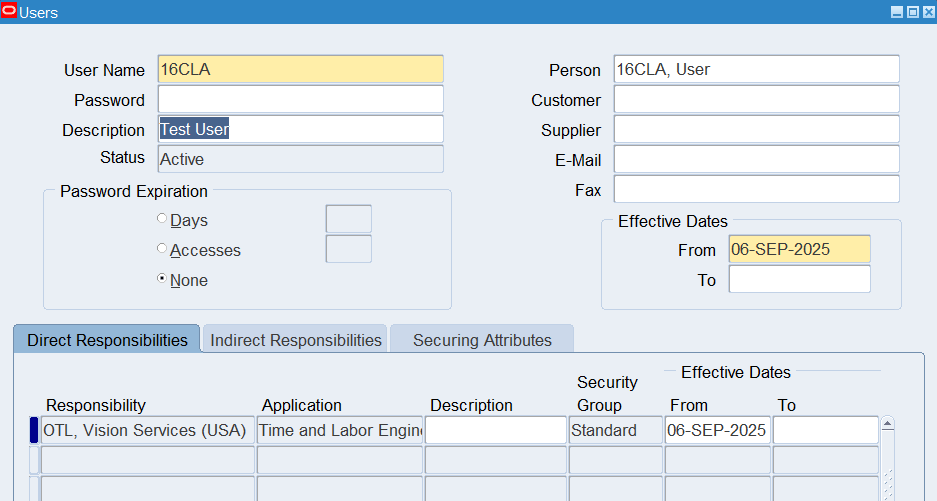The width and height of the screenshot is (937, 501).
Task: Click the Oracle icon in the title bar
Action: pos(10,12)
